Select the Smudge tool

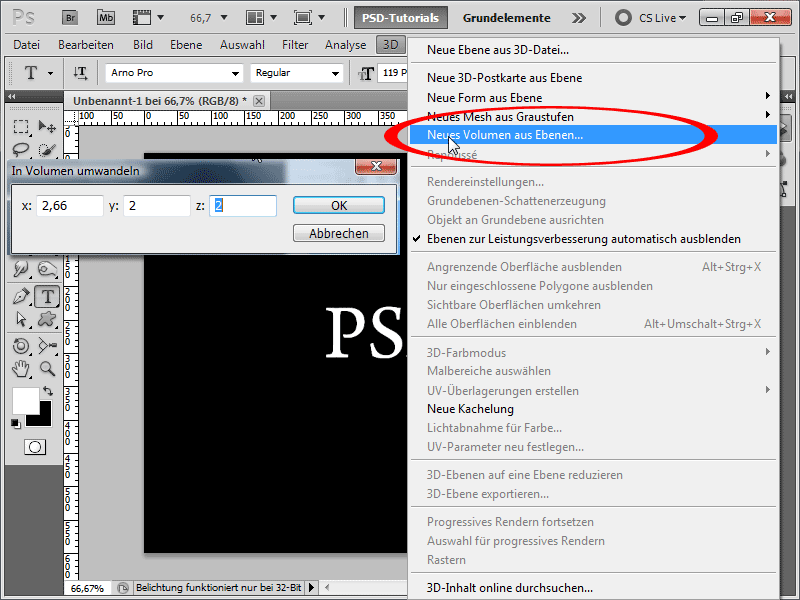click(x=21, y=268)
